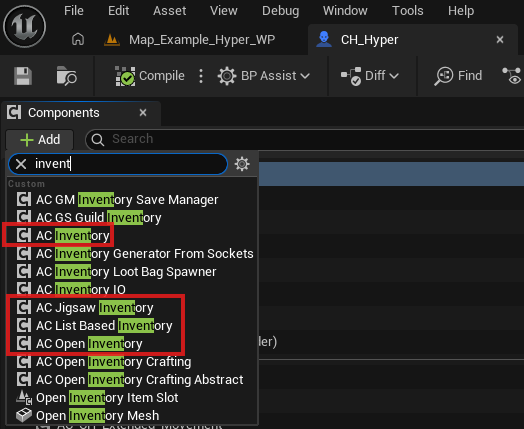Open the BP Assist dropdown

(264, 76)
